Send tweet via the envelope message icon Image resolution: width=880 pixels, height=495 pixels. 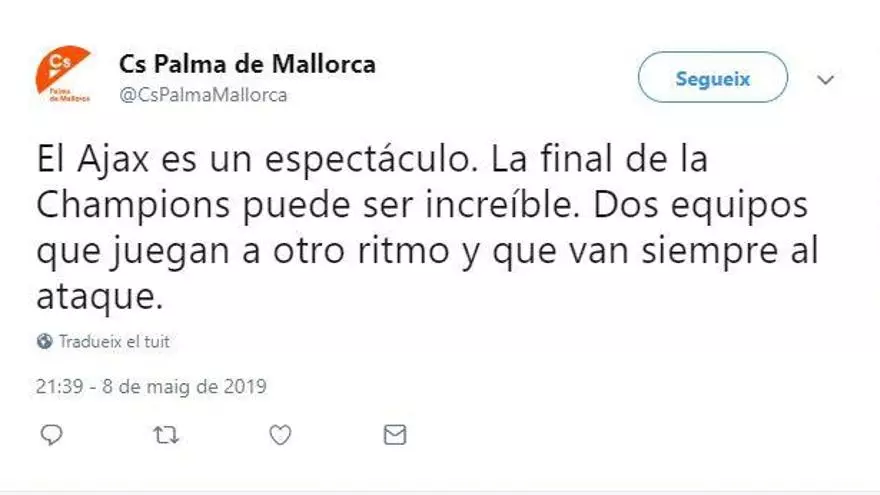tap(395, 435)
